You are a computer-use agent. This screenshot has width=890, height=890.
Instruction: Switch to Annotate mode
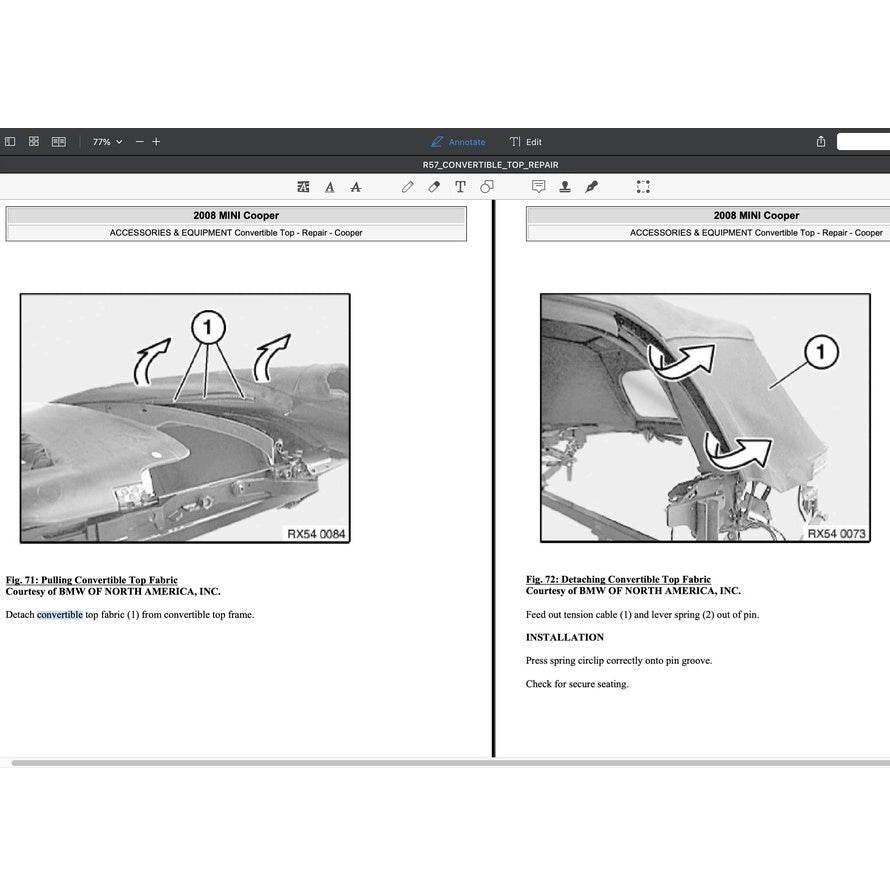(458, 141)
